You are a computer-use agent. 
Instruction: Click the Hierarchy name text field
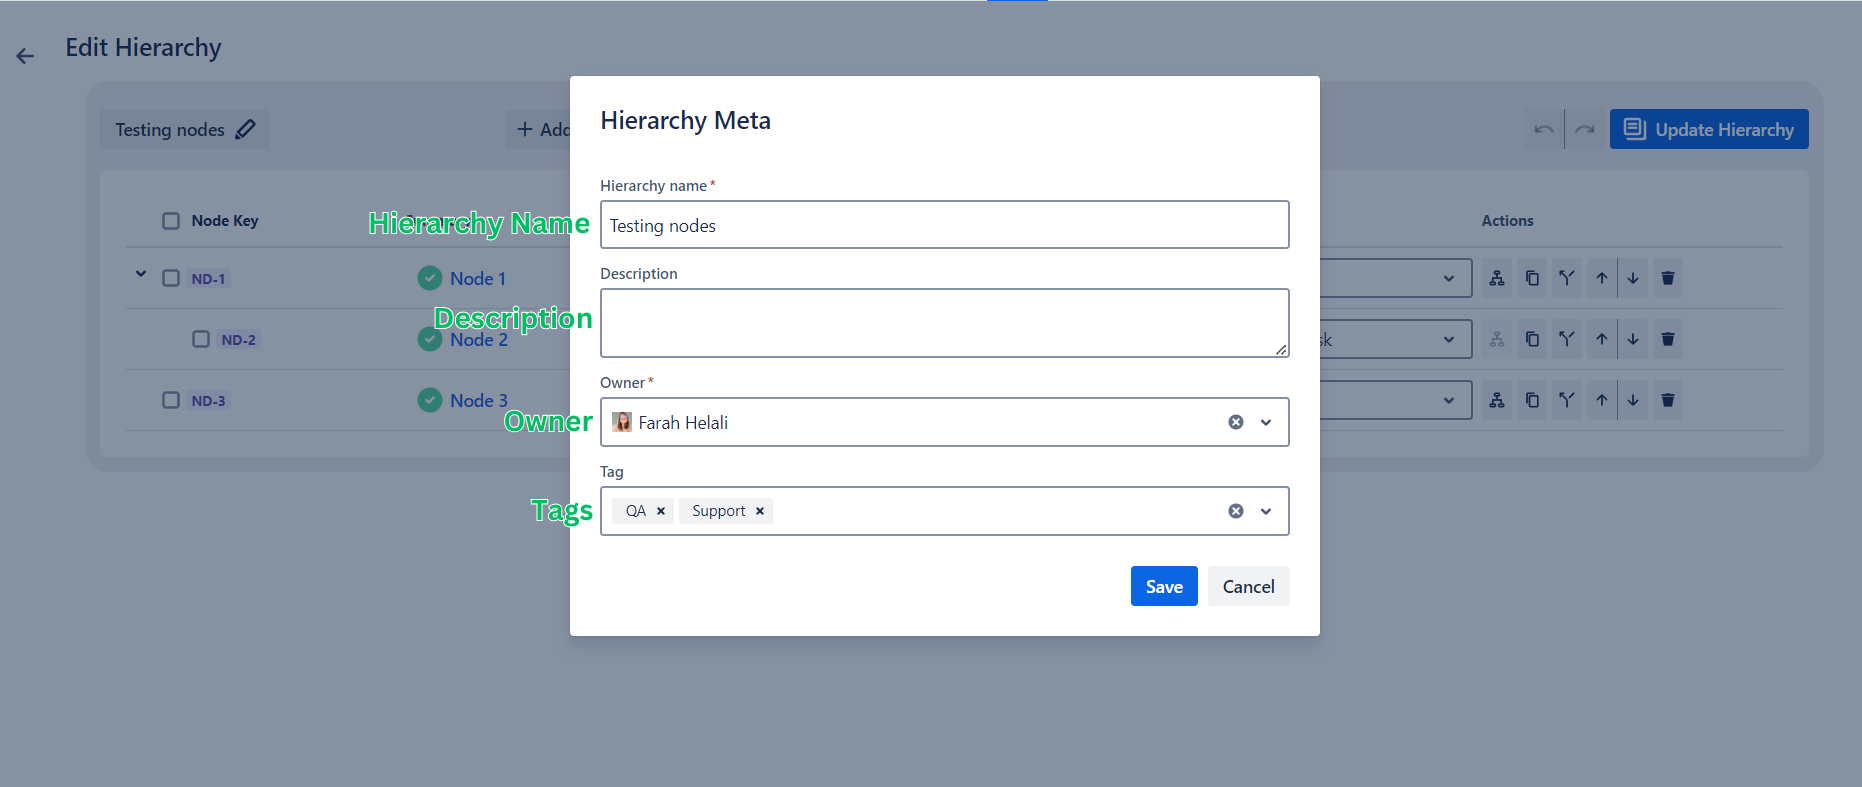click(944, 225)
